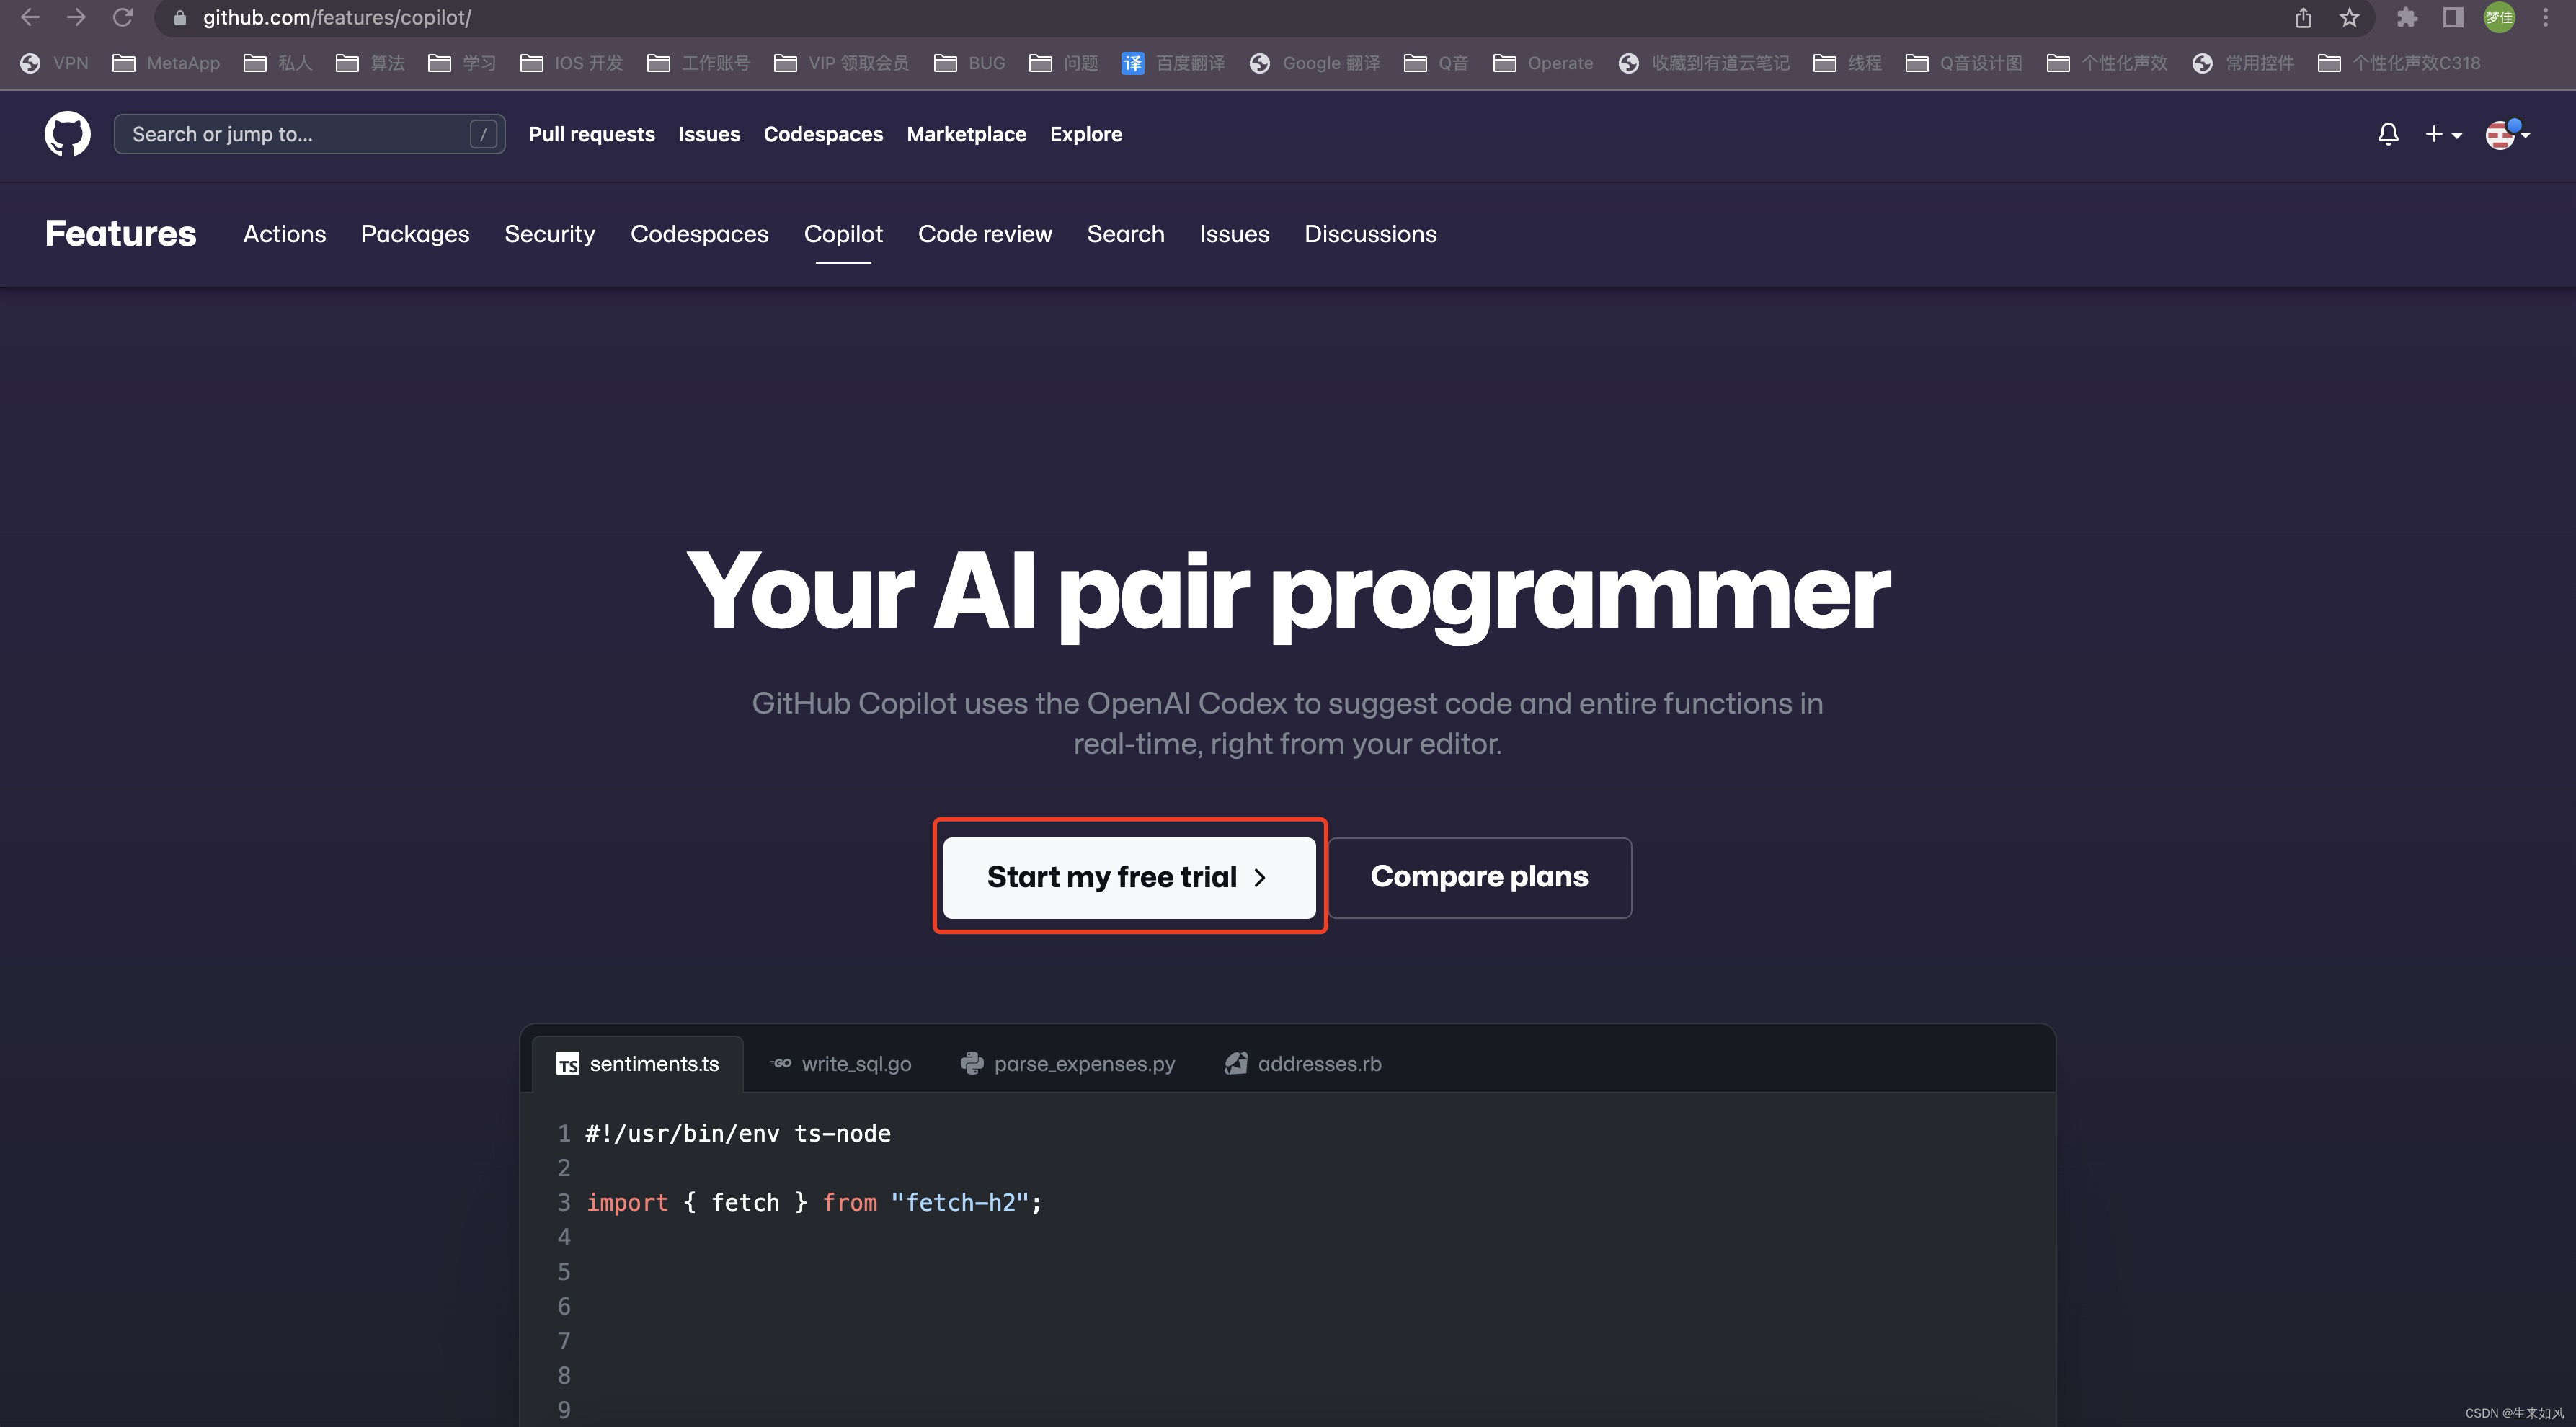Open the browser extensions puzzle icon

coord(2407,18)
